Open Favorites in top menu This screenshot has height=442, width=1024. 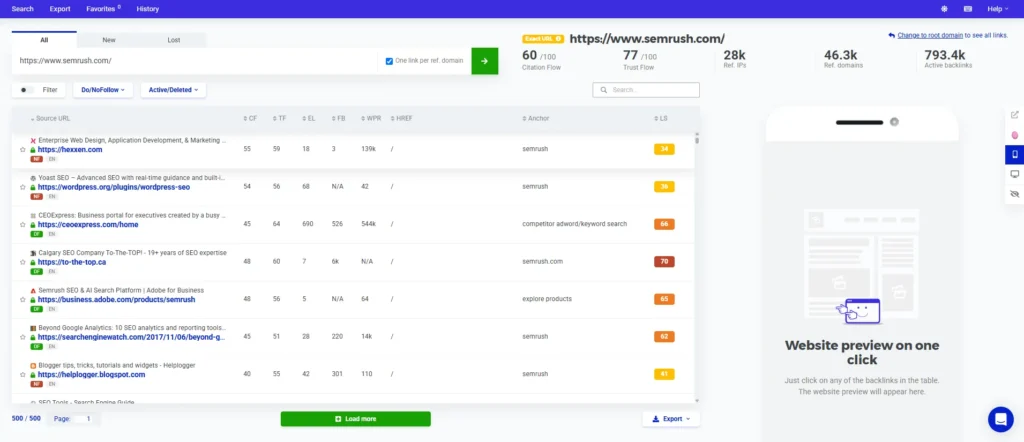point(103,9)
